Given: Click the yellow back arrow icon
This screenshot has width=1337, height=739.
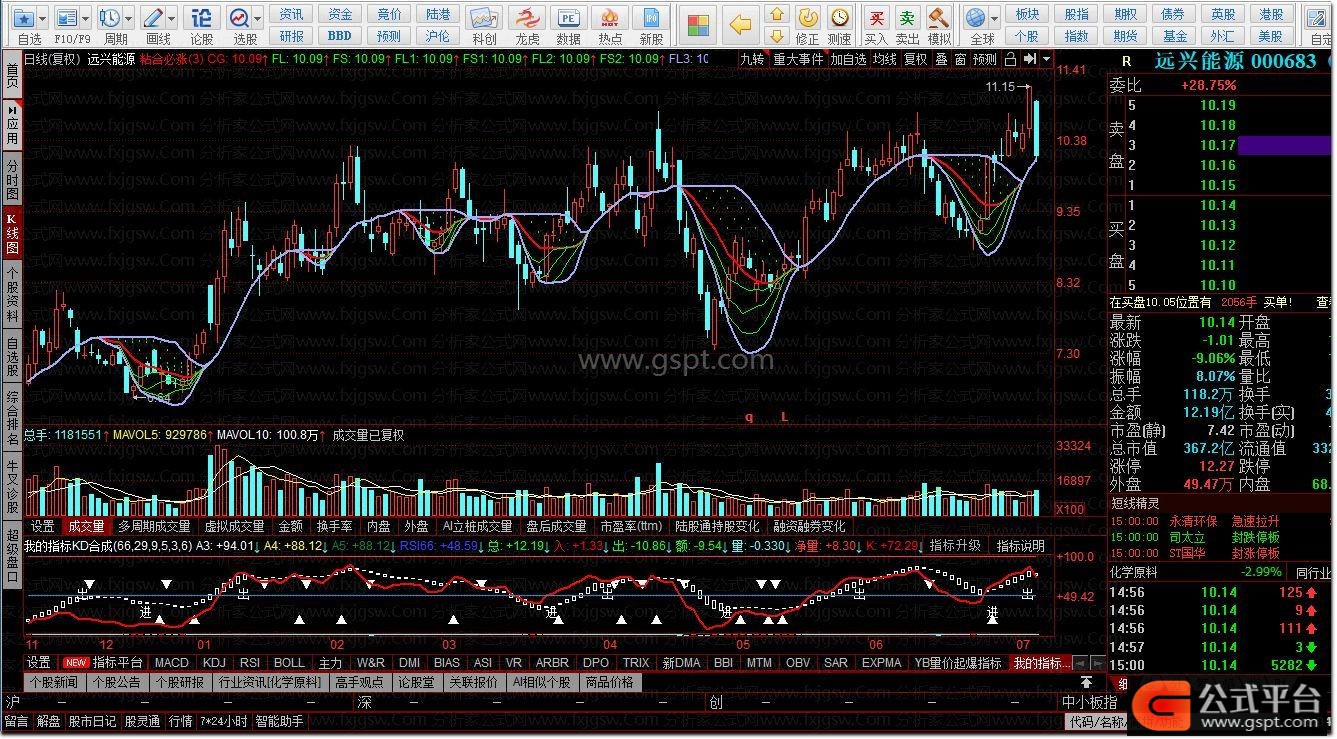Looking at the screenshot, I should click(740, 24).
